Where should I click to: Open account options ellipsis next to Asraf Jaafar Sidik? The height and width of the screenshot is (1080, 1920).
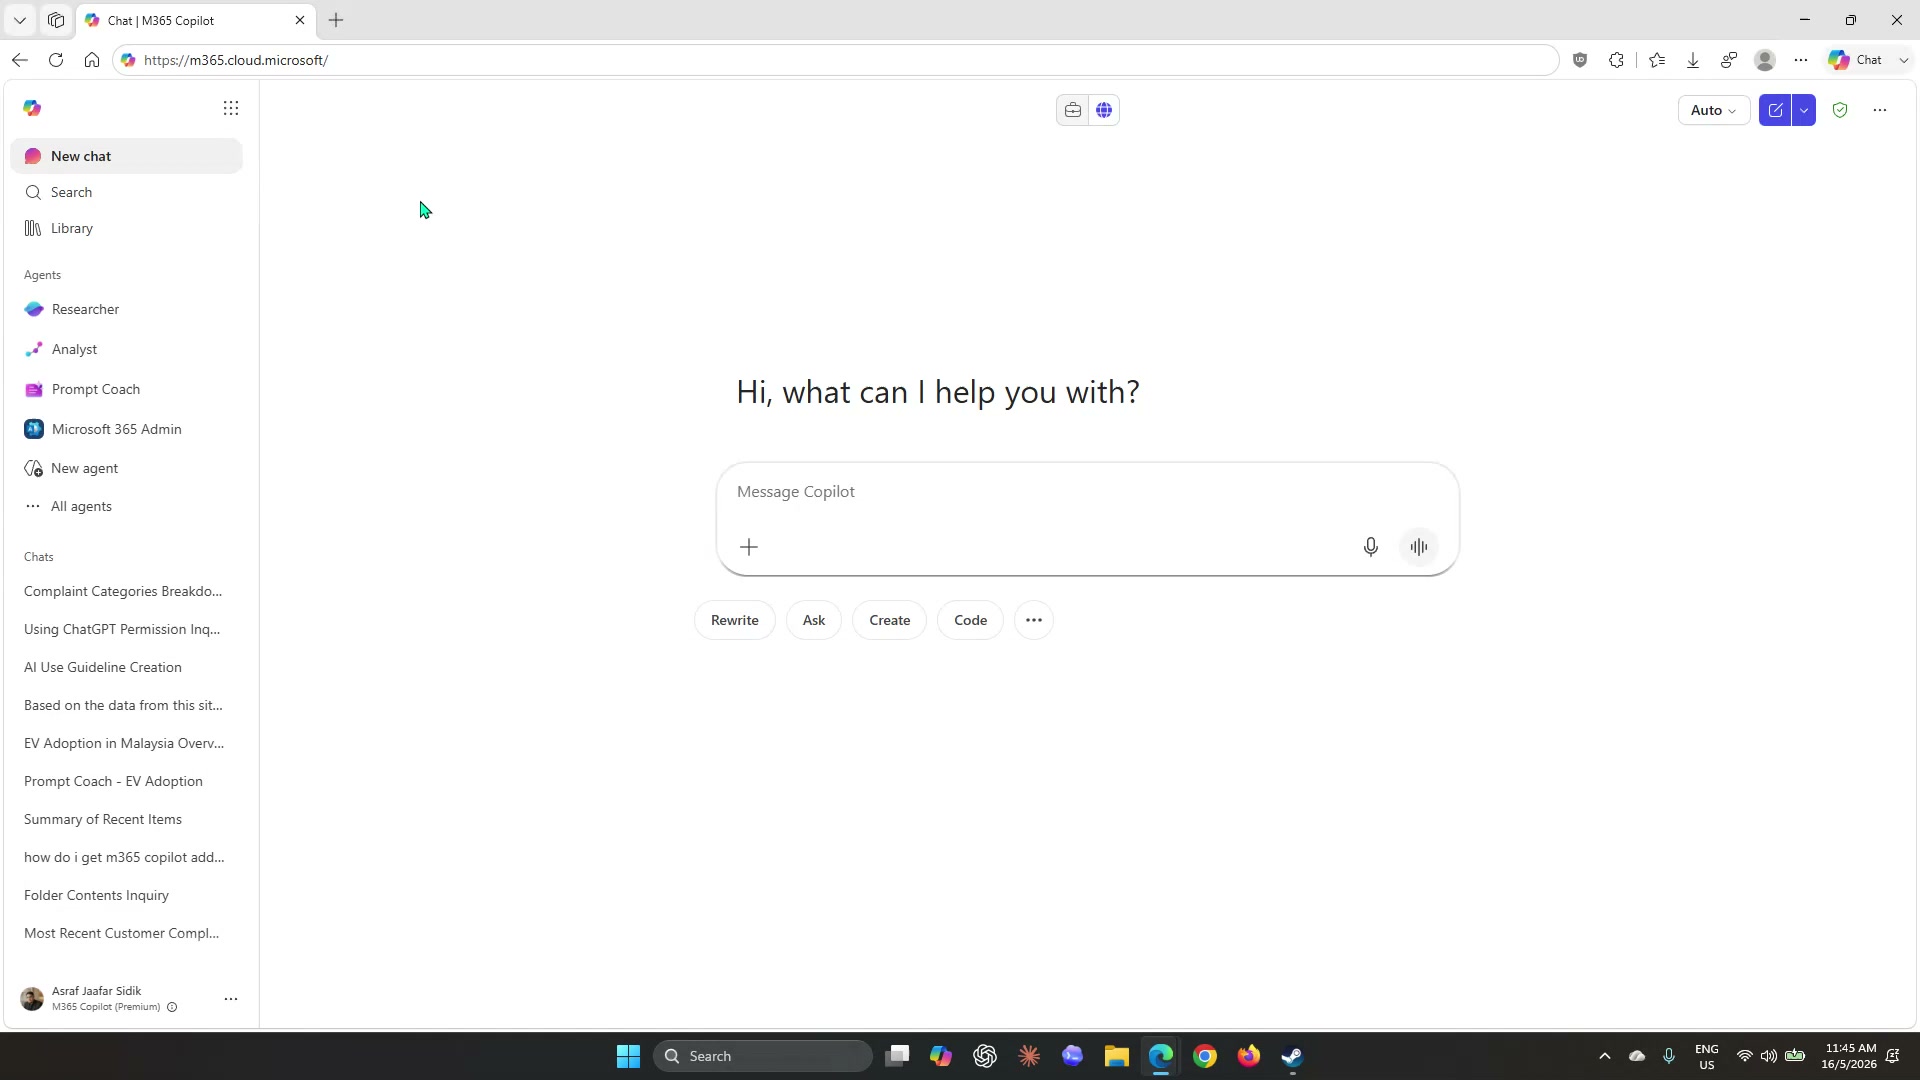tap(231, 999)
